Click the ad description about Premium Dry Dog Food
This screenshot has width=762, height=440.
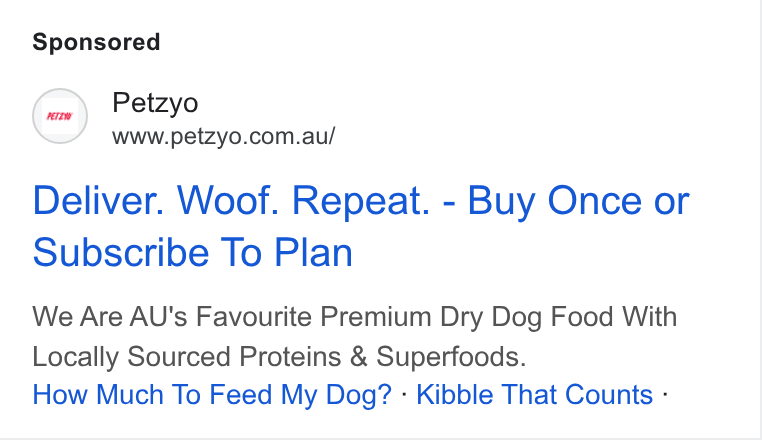[x=355, y=336]
